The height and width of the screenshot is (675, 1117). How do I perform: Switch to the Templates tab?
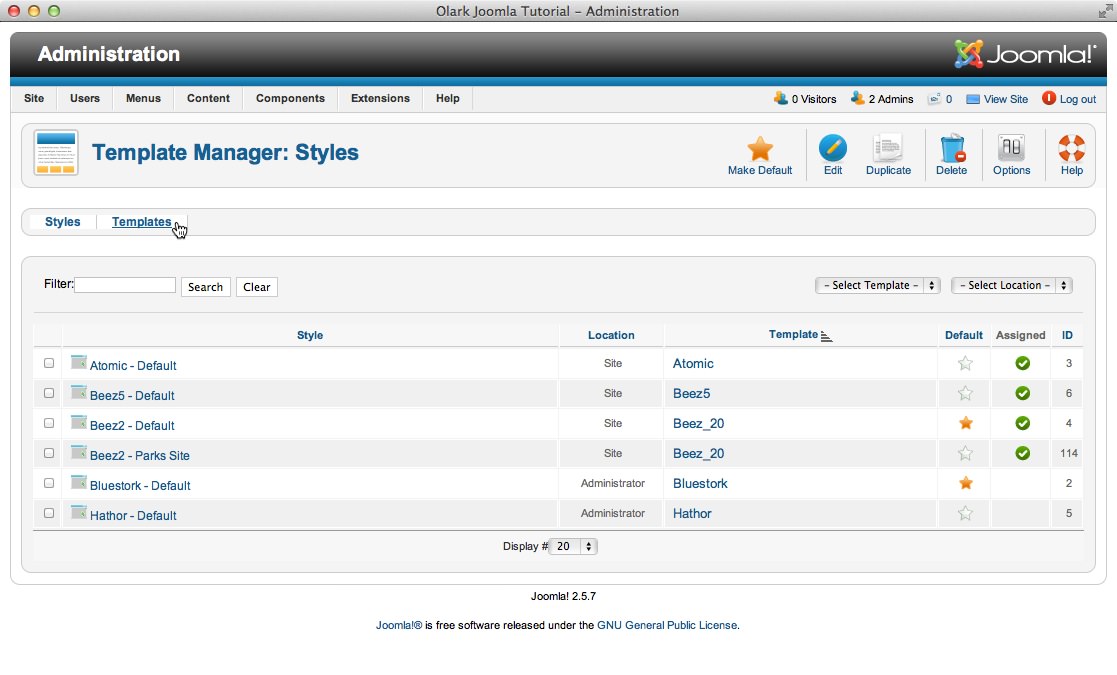[x=141, y=222]
